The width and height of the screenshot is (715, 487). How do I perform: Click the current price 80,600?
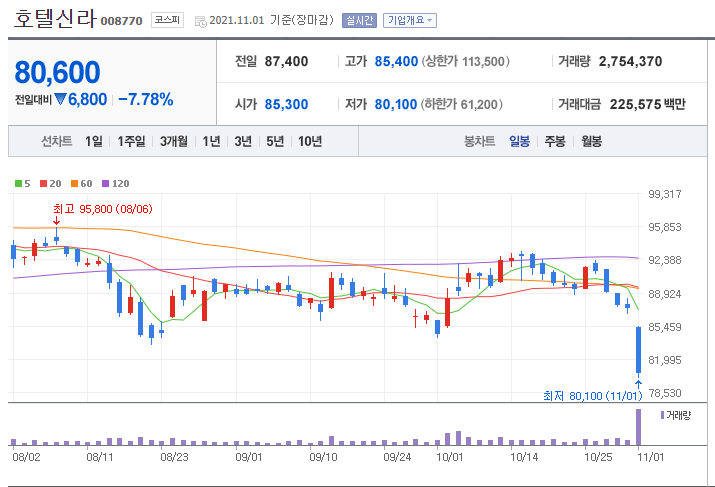tap(57, 72)
